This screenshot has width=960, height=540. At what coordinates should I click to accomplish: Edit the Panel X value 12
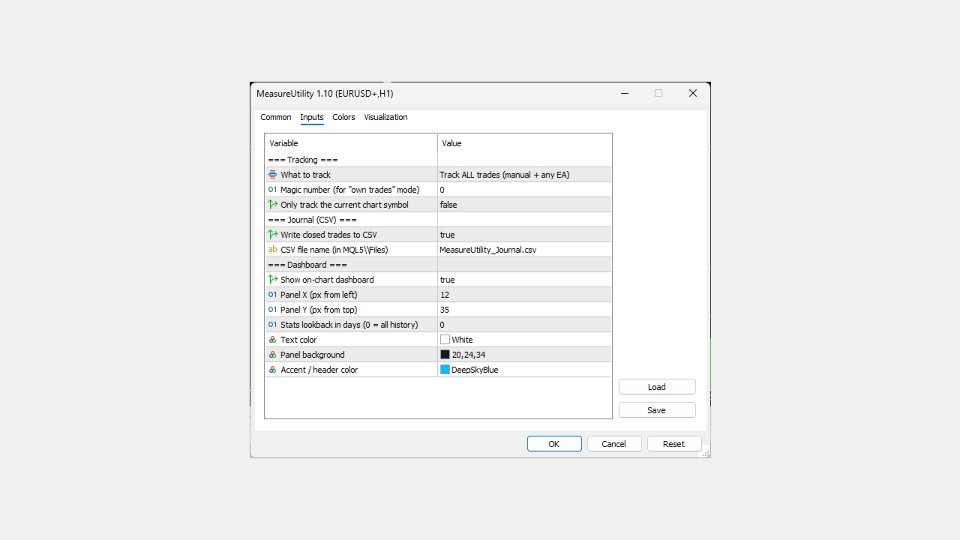click(x=524, y=294)
